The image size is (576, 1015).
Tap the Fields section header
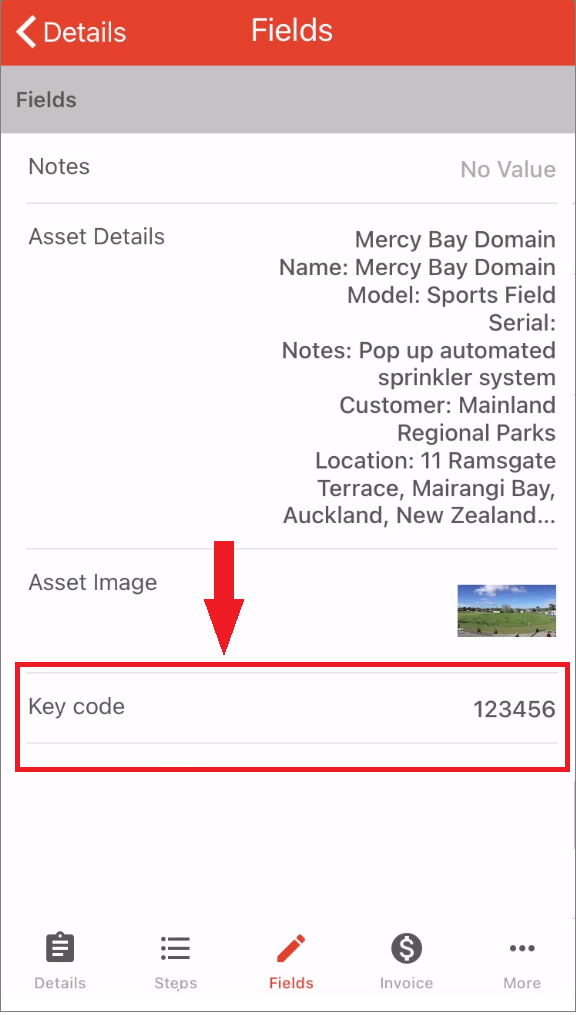coord(47,100)
